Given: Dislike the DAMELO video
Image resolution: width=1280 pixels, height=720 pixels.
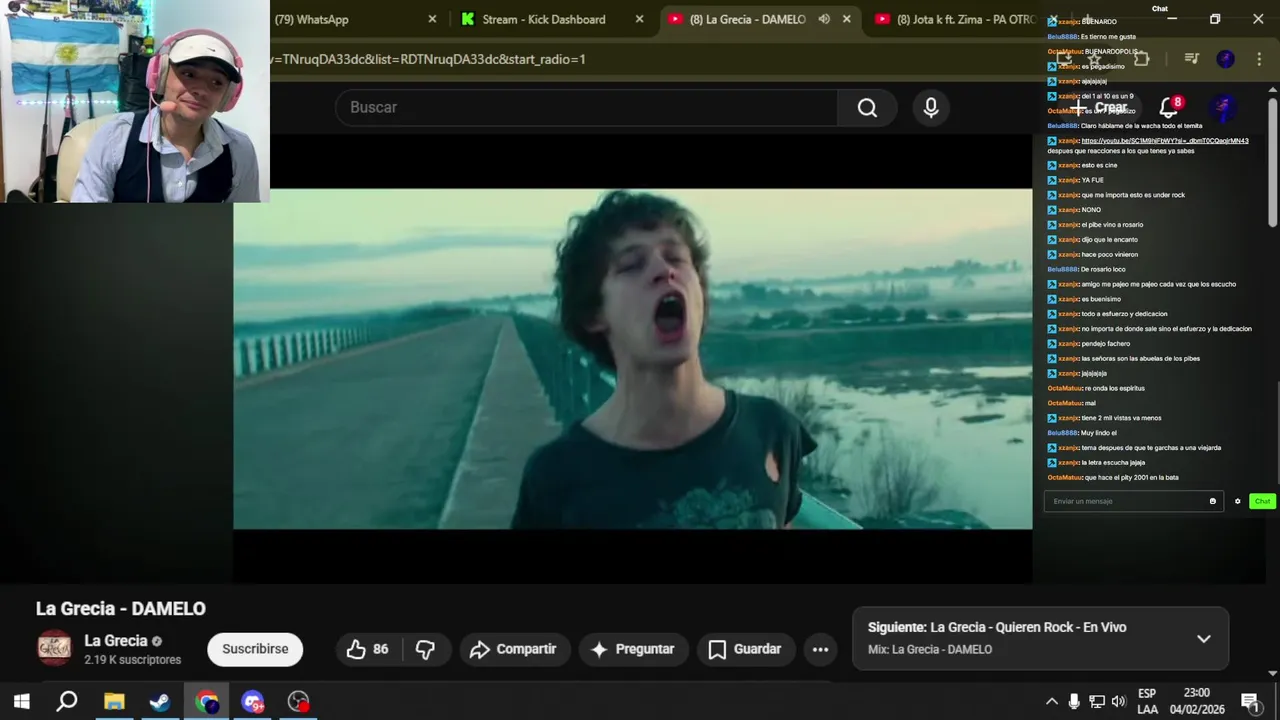Looking at the screenshot, I should click(425, 649).
